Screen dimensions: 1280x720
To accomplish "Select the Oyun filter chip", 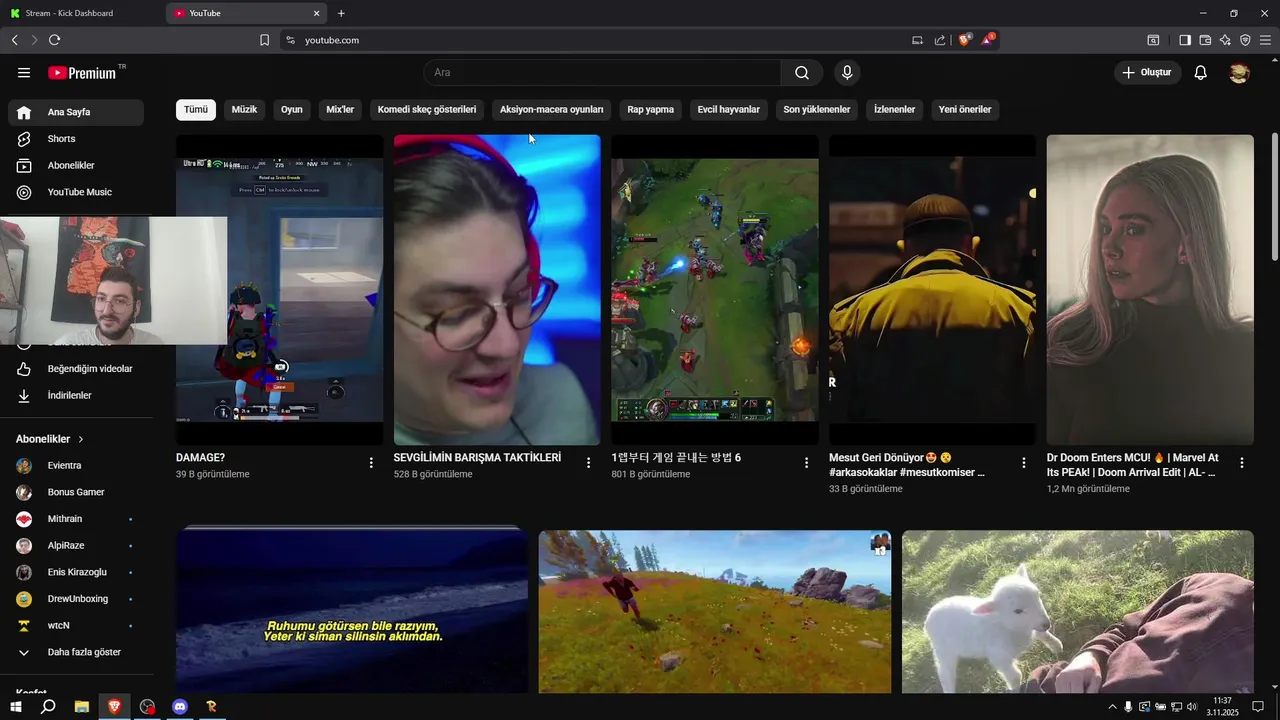I will click(292, 110).
